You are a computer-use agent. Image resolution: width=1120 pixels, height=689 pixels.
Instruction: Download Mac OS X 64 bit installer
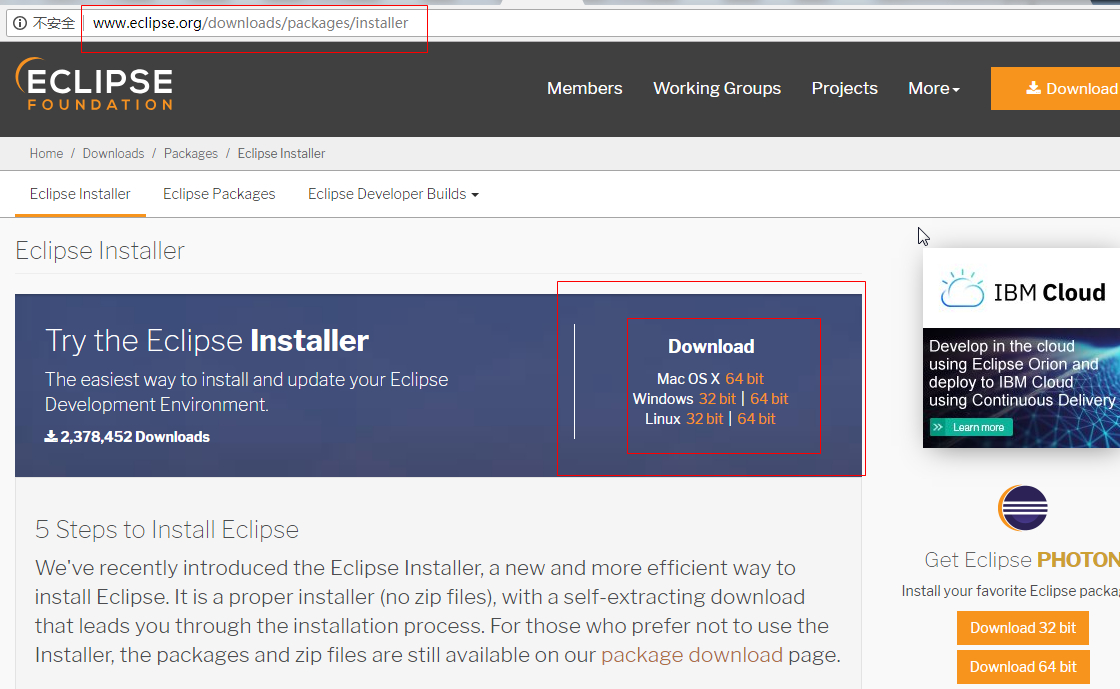click(744, 378)
